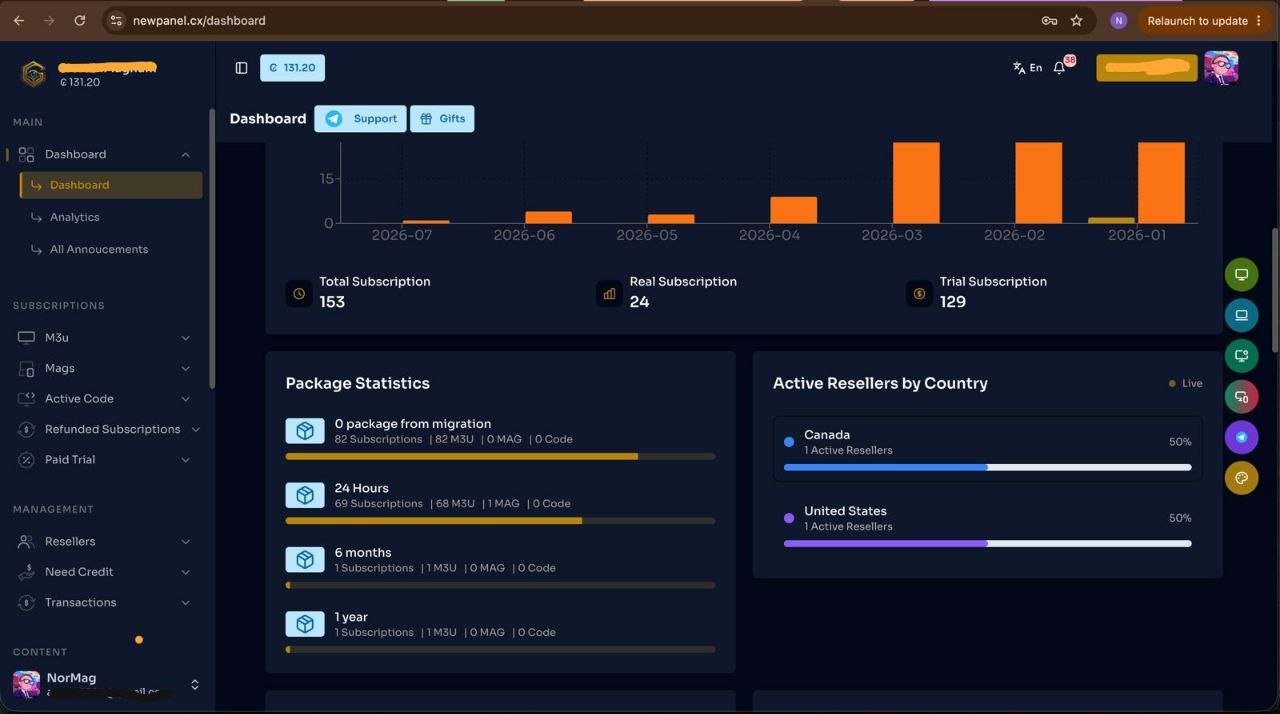Open Chrome's three-dot menu

coord(1258,20)
